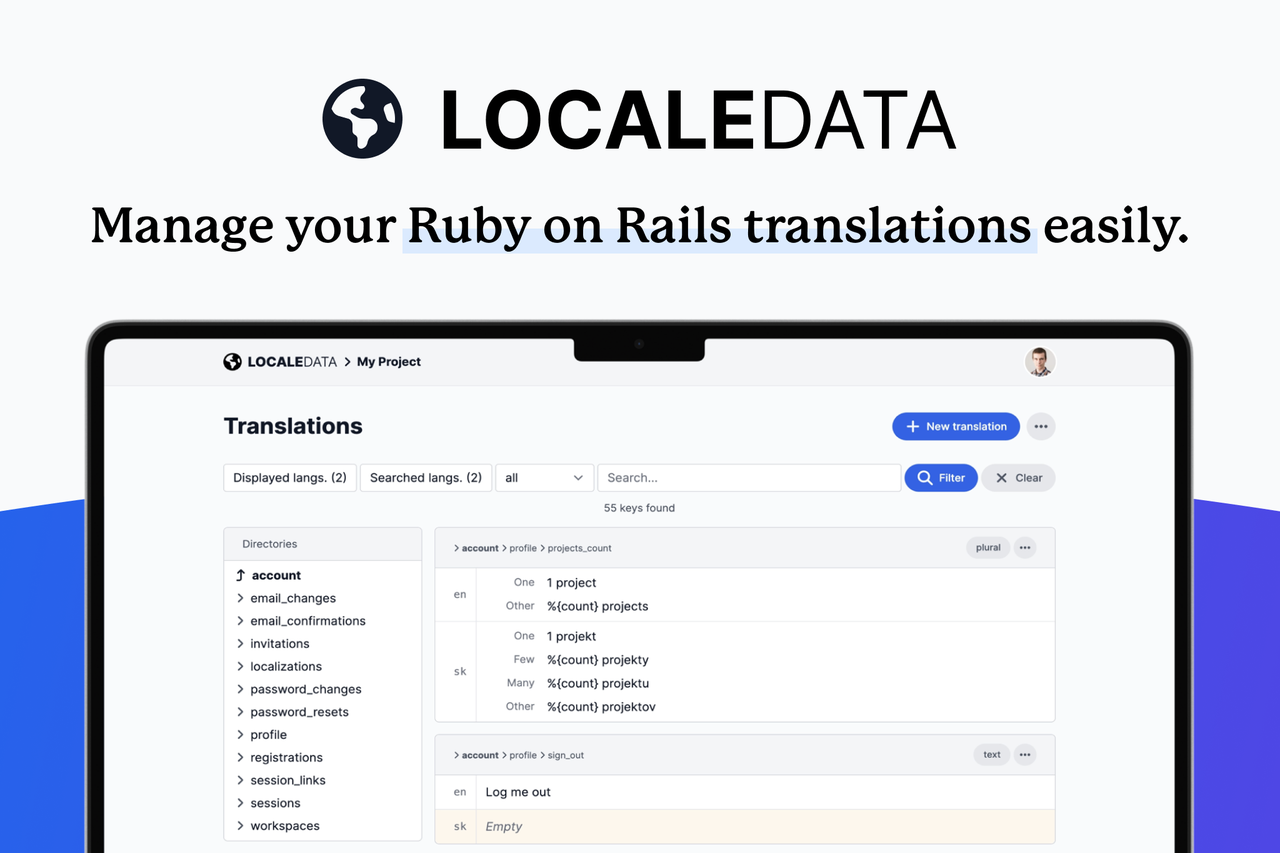Click the user avatar thumbnail
Screen dimensions: 1280x853
[1040, 361]
